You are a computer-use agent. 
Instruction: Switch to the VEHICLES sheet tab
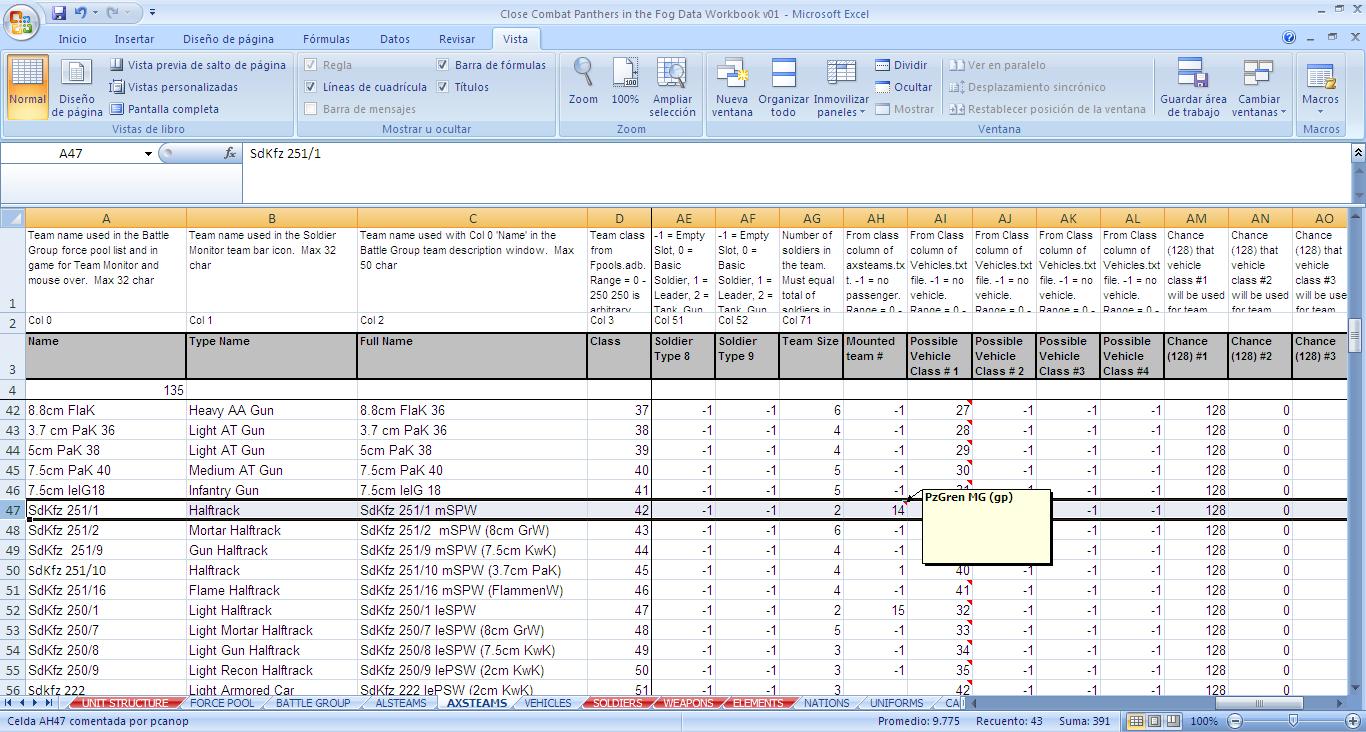coord(548,703)
